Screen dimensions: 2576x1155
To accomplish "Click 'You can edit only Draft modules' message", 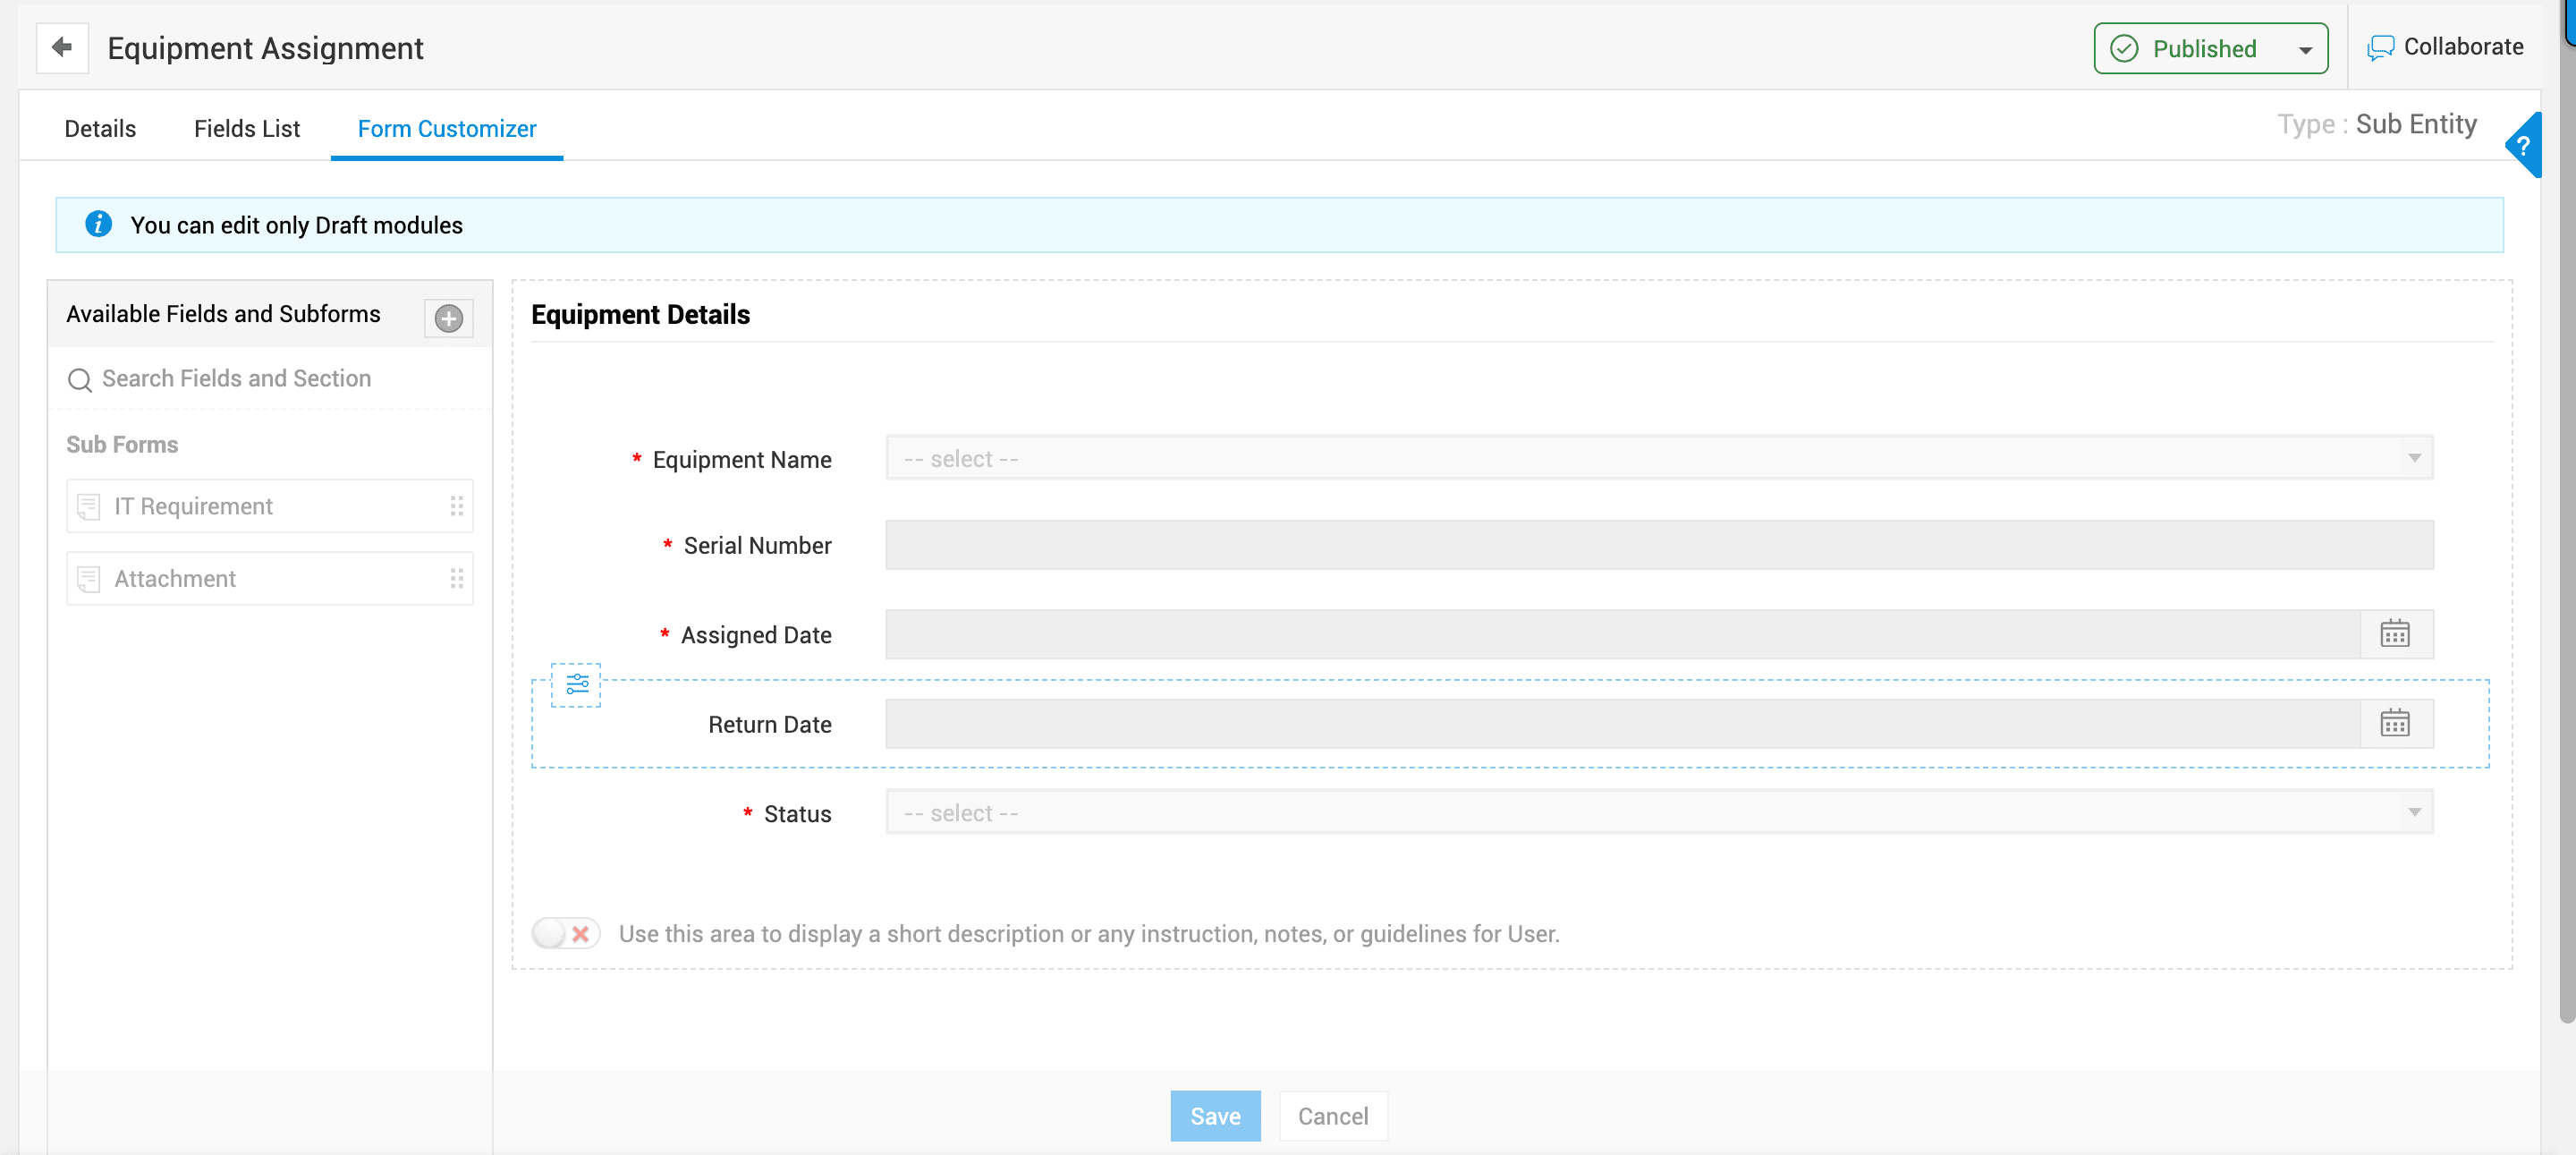I will [x=296, y=225].
